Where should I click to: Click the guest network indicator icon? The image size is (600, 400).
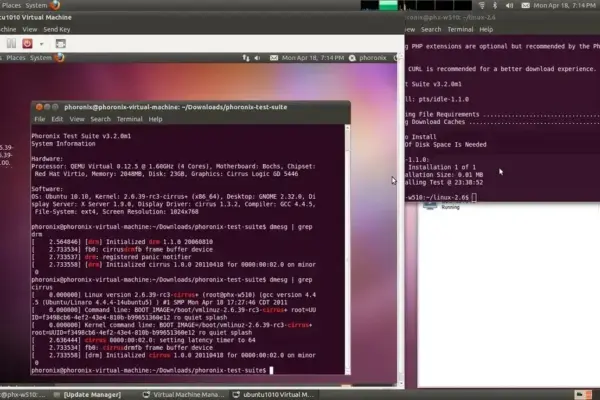246,58
